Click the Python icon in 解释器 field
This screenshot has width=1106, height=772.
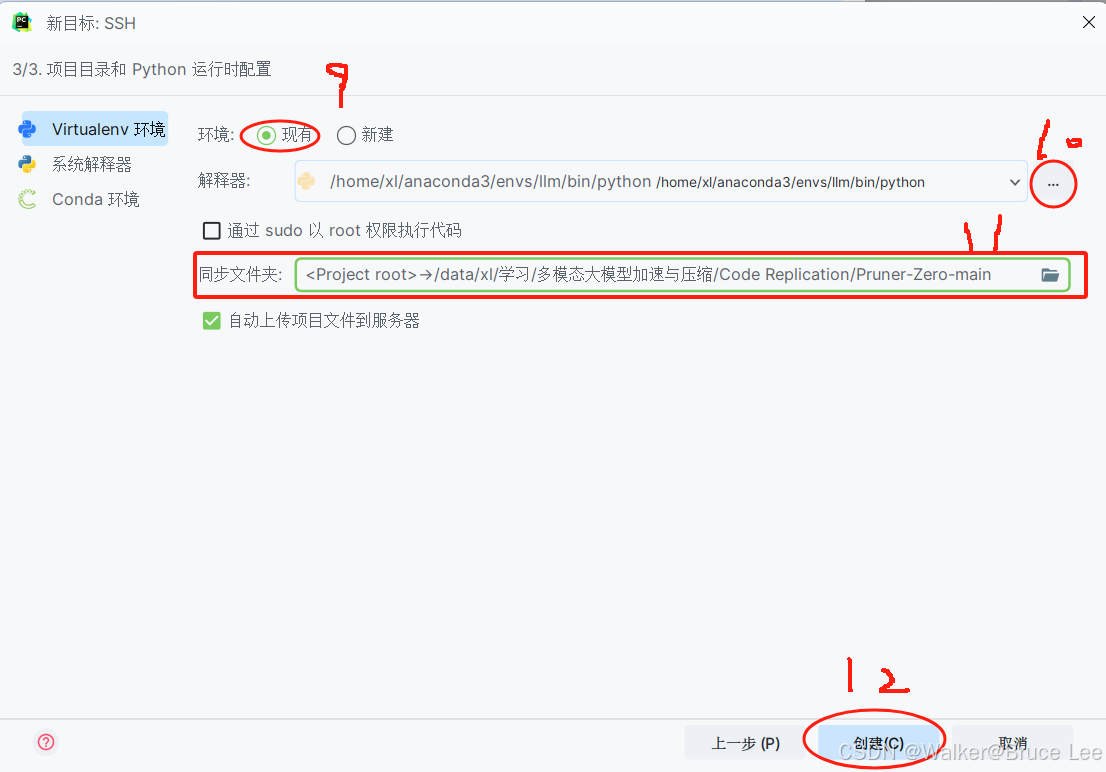click(307, 181)
